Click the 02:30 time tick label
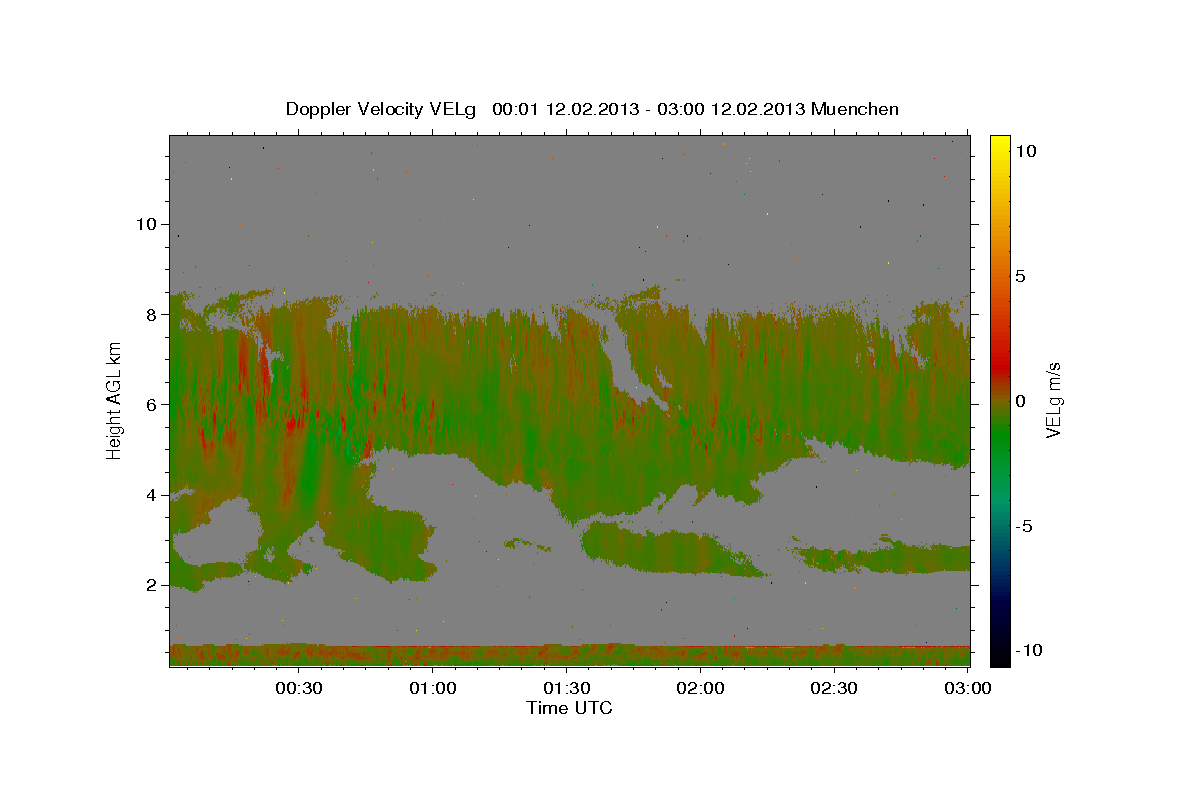 834,689
